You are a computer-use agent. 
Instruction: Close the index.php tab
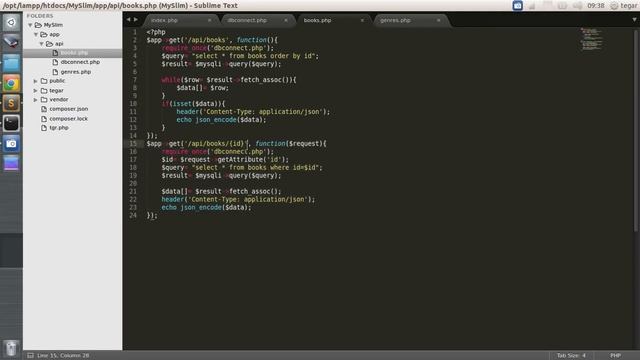[x=209, y=20]
